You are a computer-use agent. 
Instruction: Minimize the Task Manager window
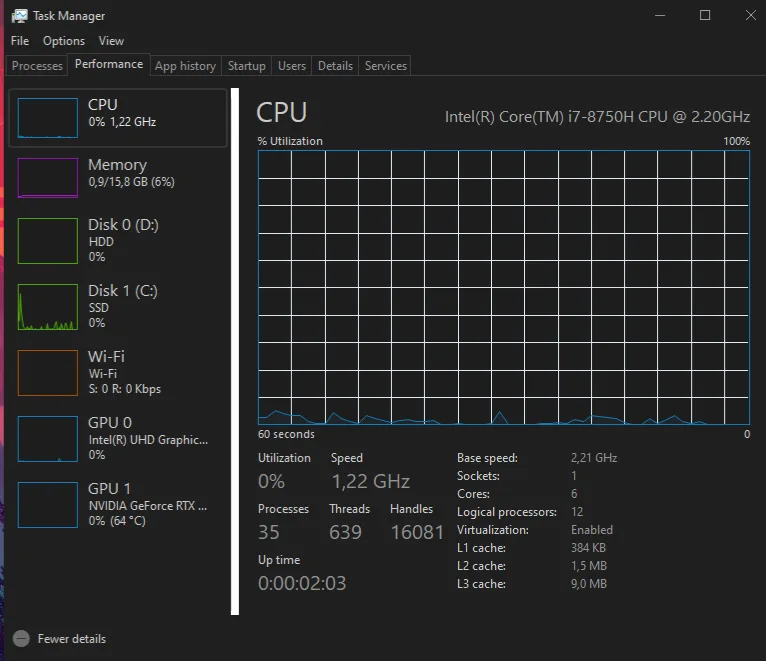[660, 16]
